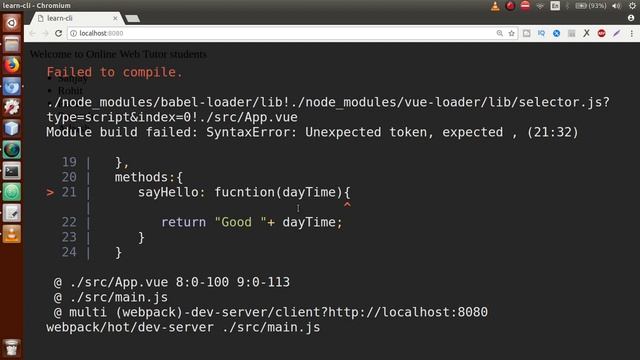The image size is (640, 360).
Task: Click the 'sayHello: fucntion(dayTime){' code line
Action: click(244, 192)
